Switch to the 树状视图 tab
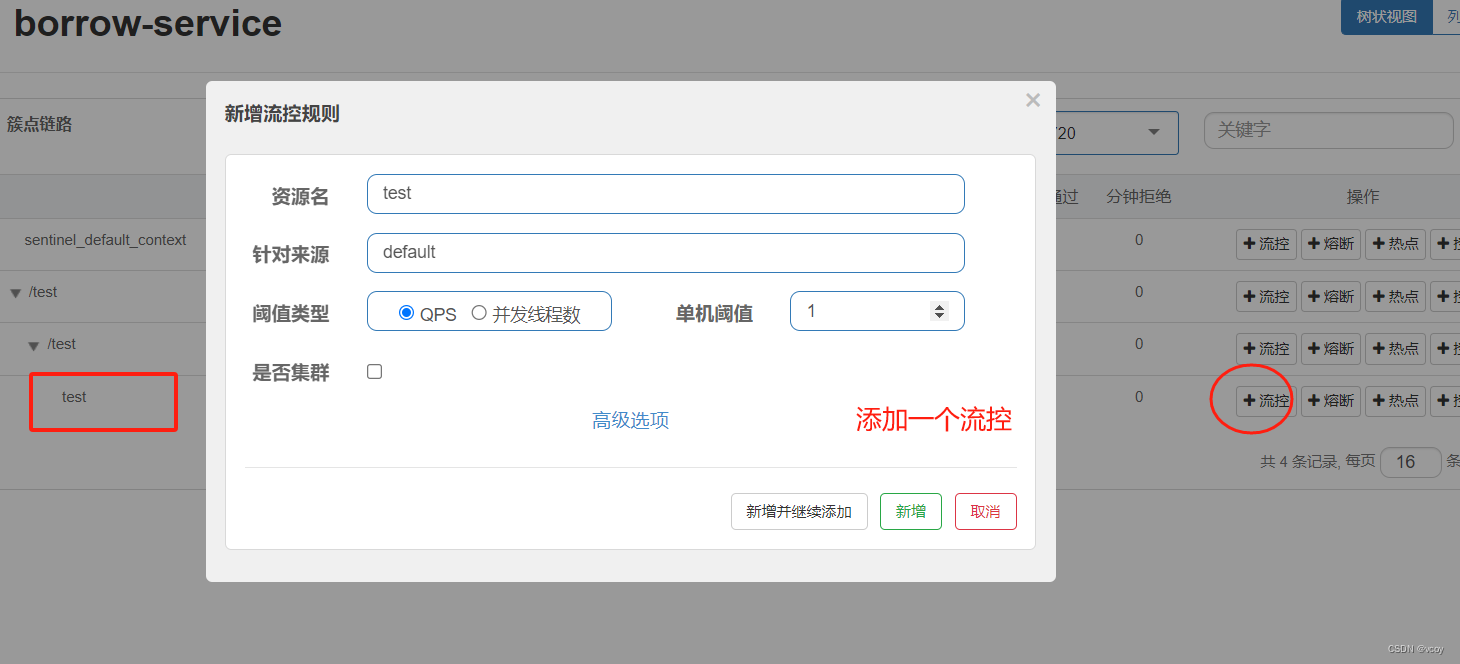Screen dimensions: 1460x664 pos(1386,17)
